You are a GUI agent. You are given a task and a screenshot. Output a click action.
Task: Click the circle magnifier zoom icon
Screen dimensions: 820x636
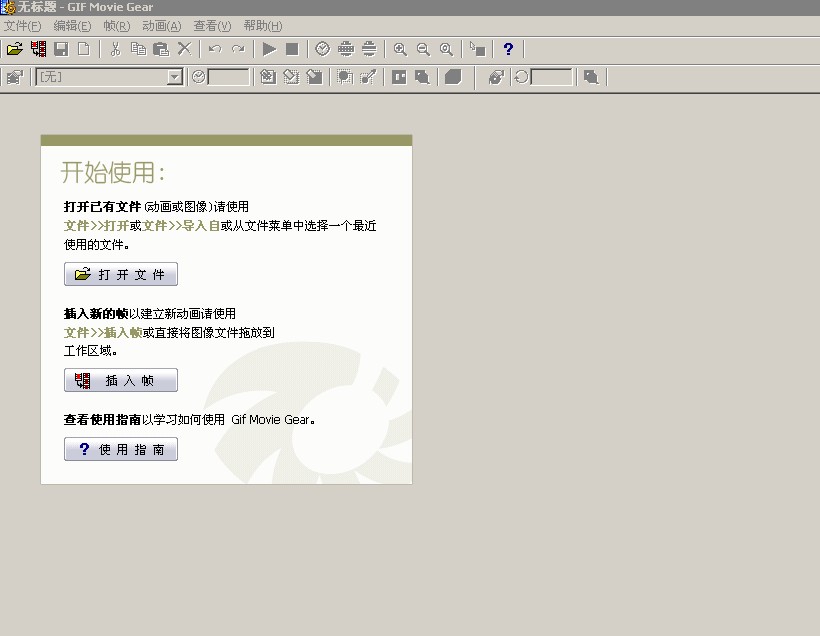tap(446, 49)
